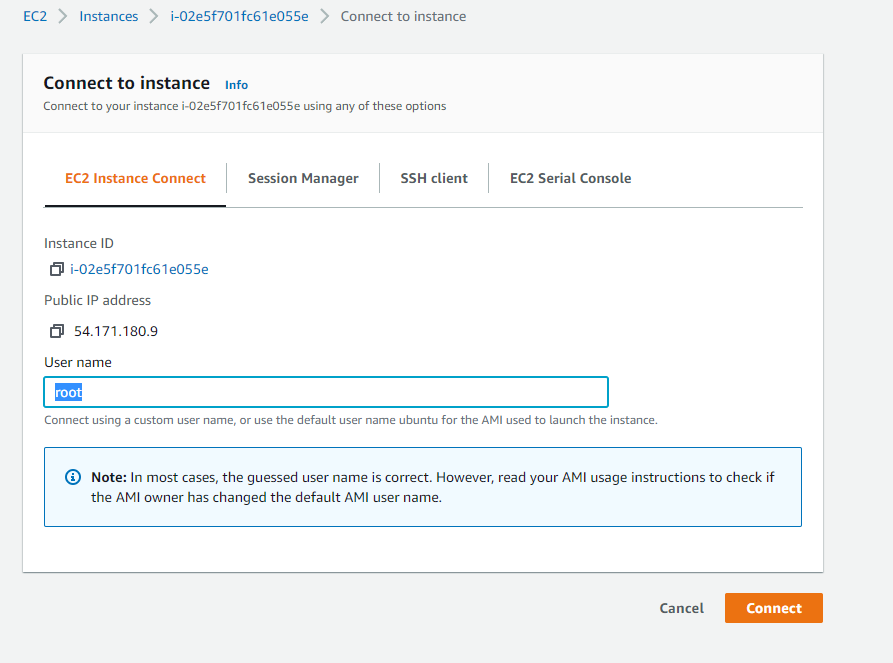
Task: Click the public IP address 54.171.180.9
Action: click(116, 331)
